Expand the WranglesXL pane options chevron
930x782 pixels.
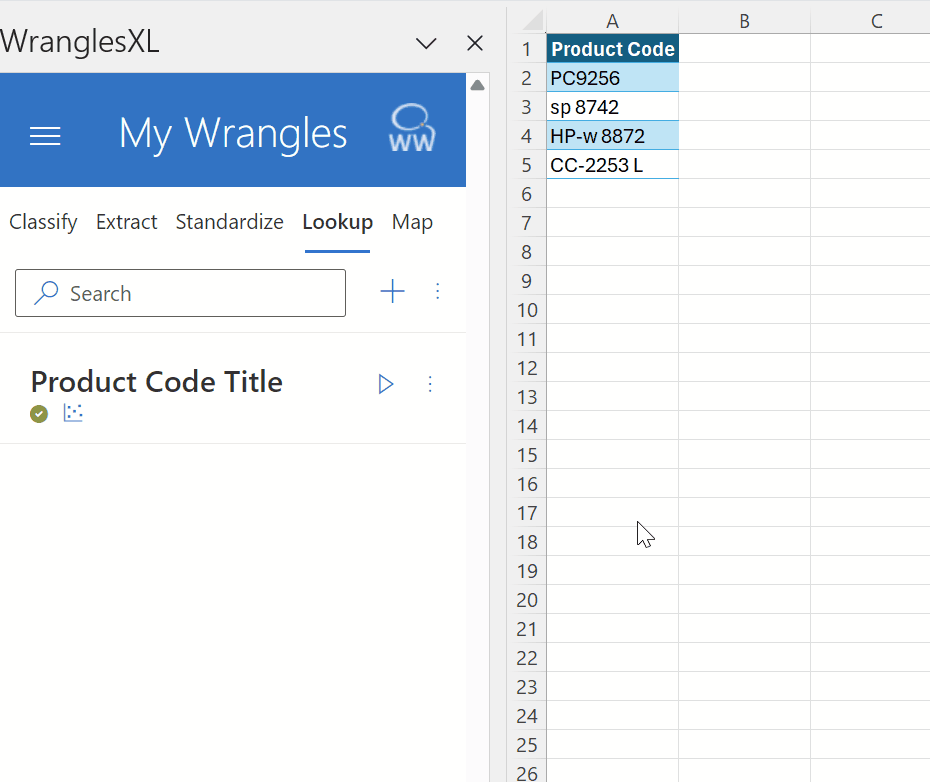[426, 43]
